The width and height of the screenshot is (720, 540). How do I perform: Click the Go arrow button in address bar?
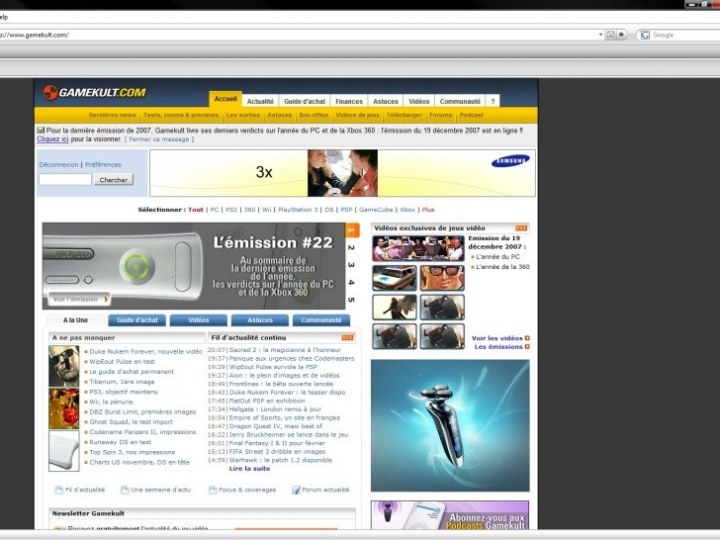pos(621,35)
